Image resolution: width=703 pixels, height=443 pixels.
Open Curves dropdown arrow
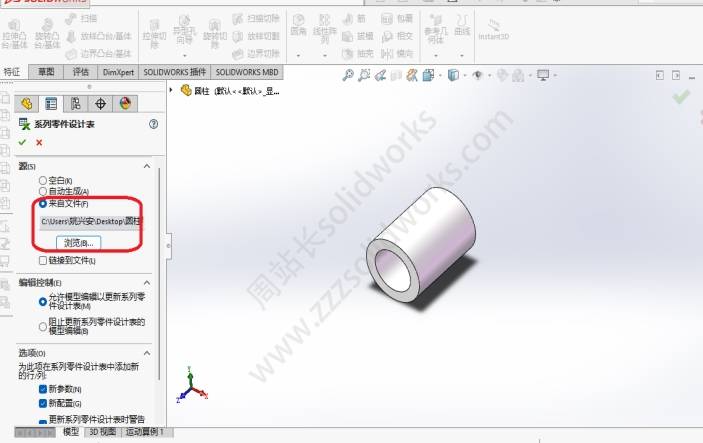(x=462, y=56)
